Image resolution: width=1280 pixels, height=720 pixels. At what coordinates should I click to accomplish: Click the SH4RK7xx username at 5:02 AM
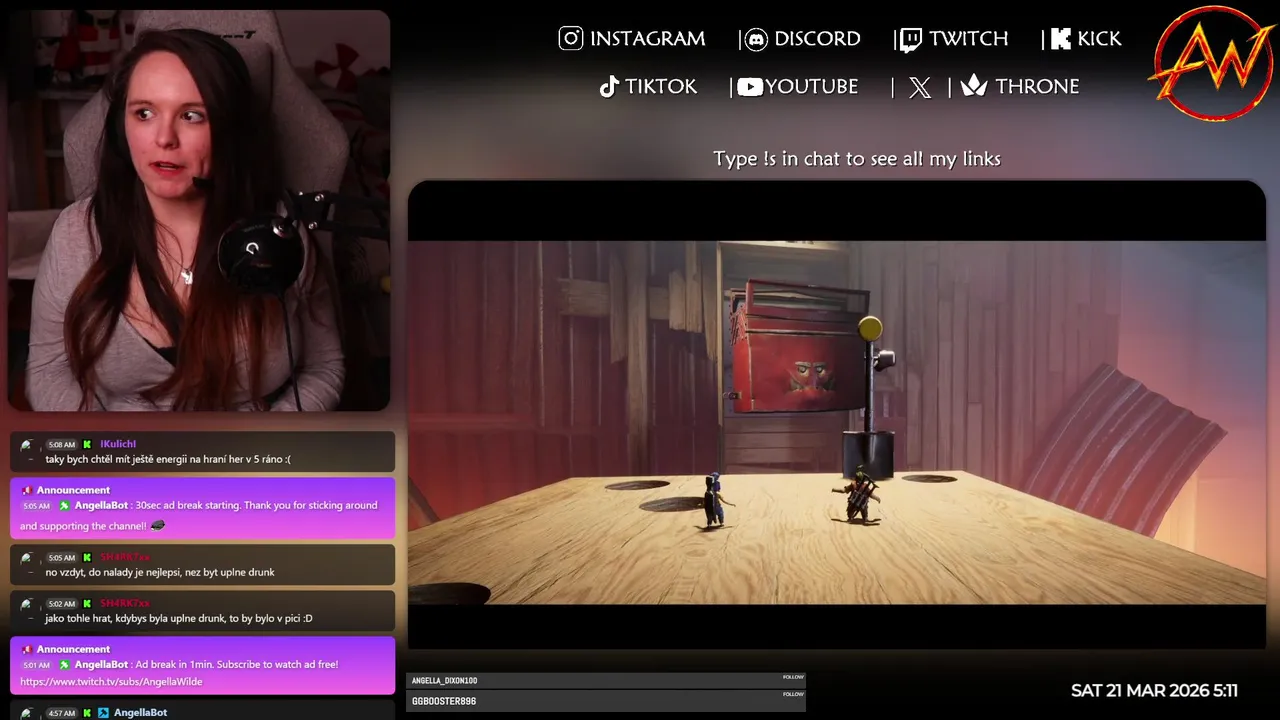(x=125, y=603)
